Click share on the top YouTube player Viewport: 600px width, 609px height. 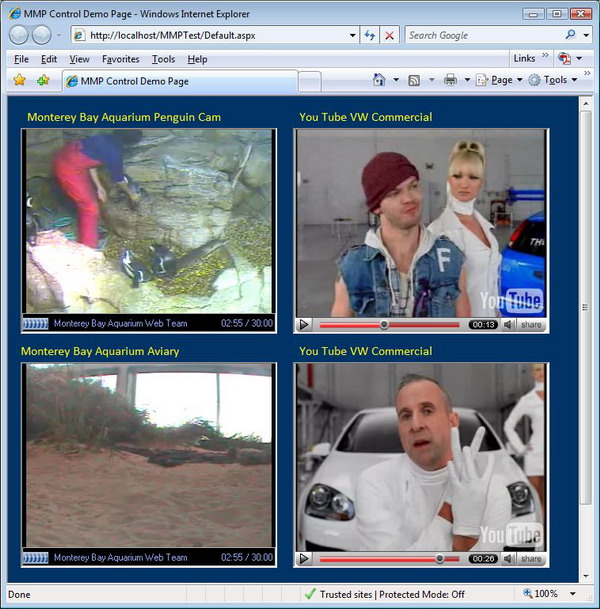[531, 325]
